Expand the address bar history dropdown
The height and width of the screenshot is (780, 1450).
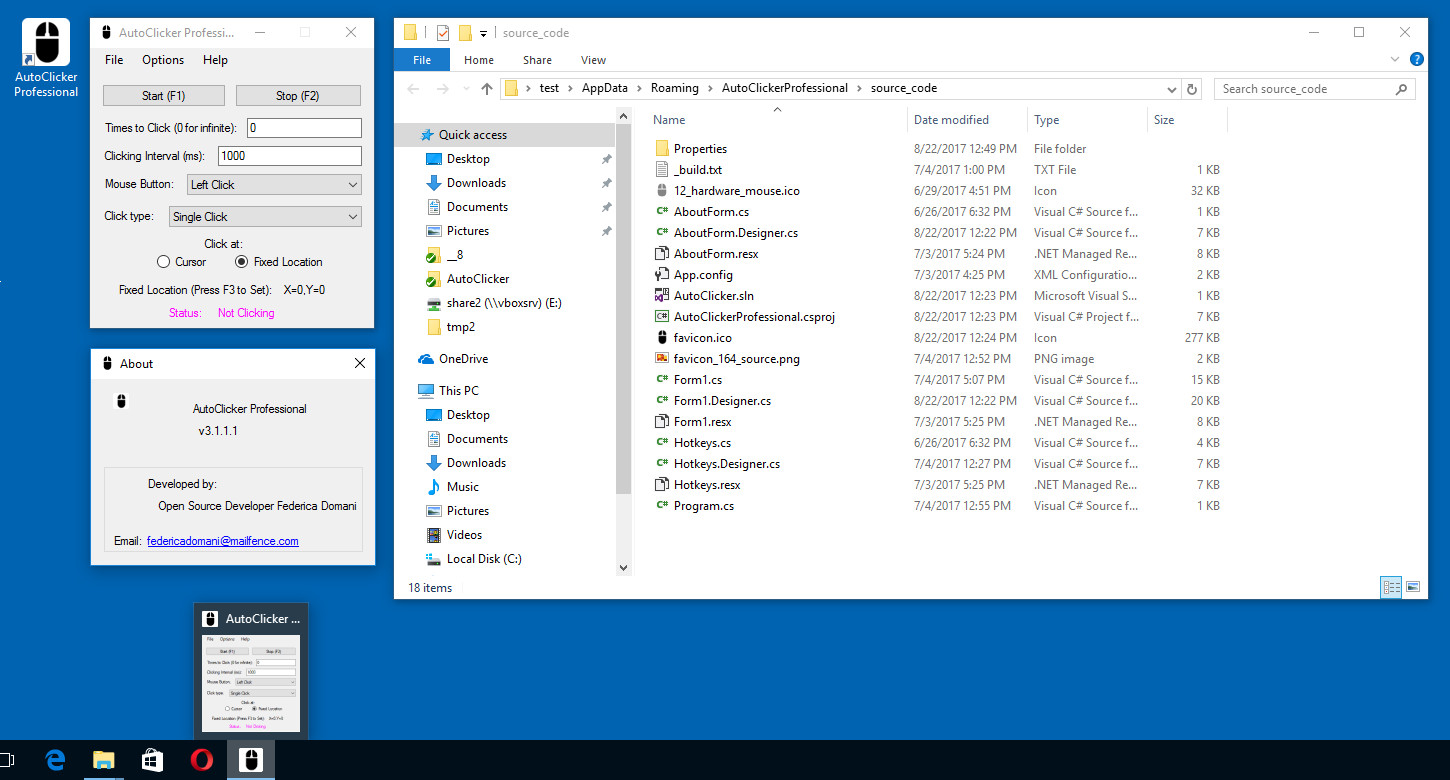point(1170,89)
